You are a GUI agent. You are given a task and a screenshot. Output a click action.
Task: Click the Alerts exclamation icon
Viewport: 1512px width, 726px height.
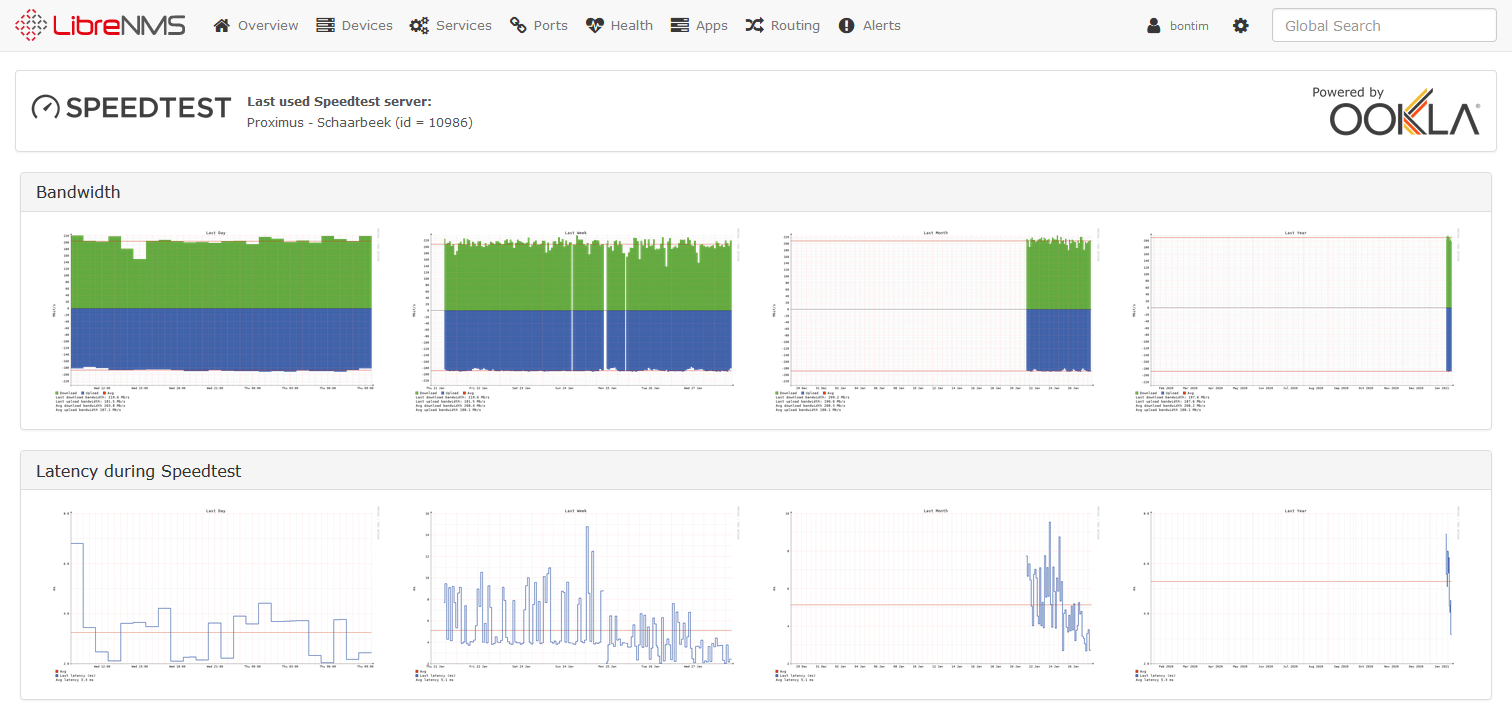pos(847,26)
